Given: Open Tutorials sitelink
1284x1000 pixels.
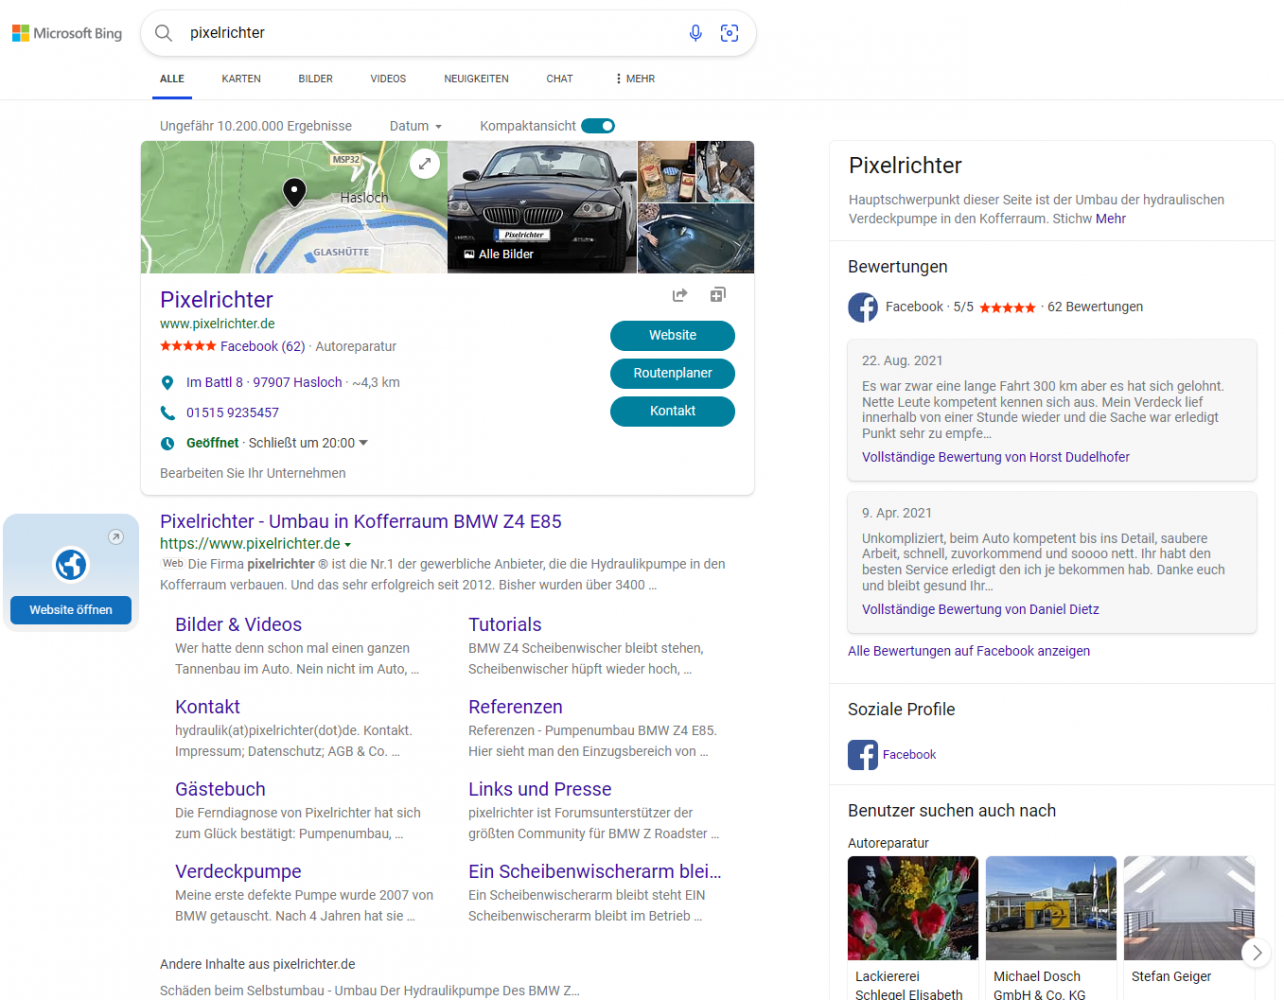Looking at the screenshot, I should tap(505, 625).
